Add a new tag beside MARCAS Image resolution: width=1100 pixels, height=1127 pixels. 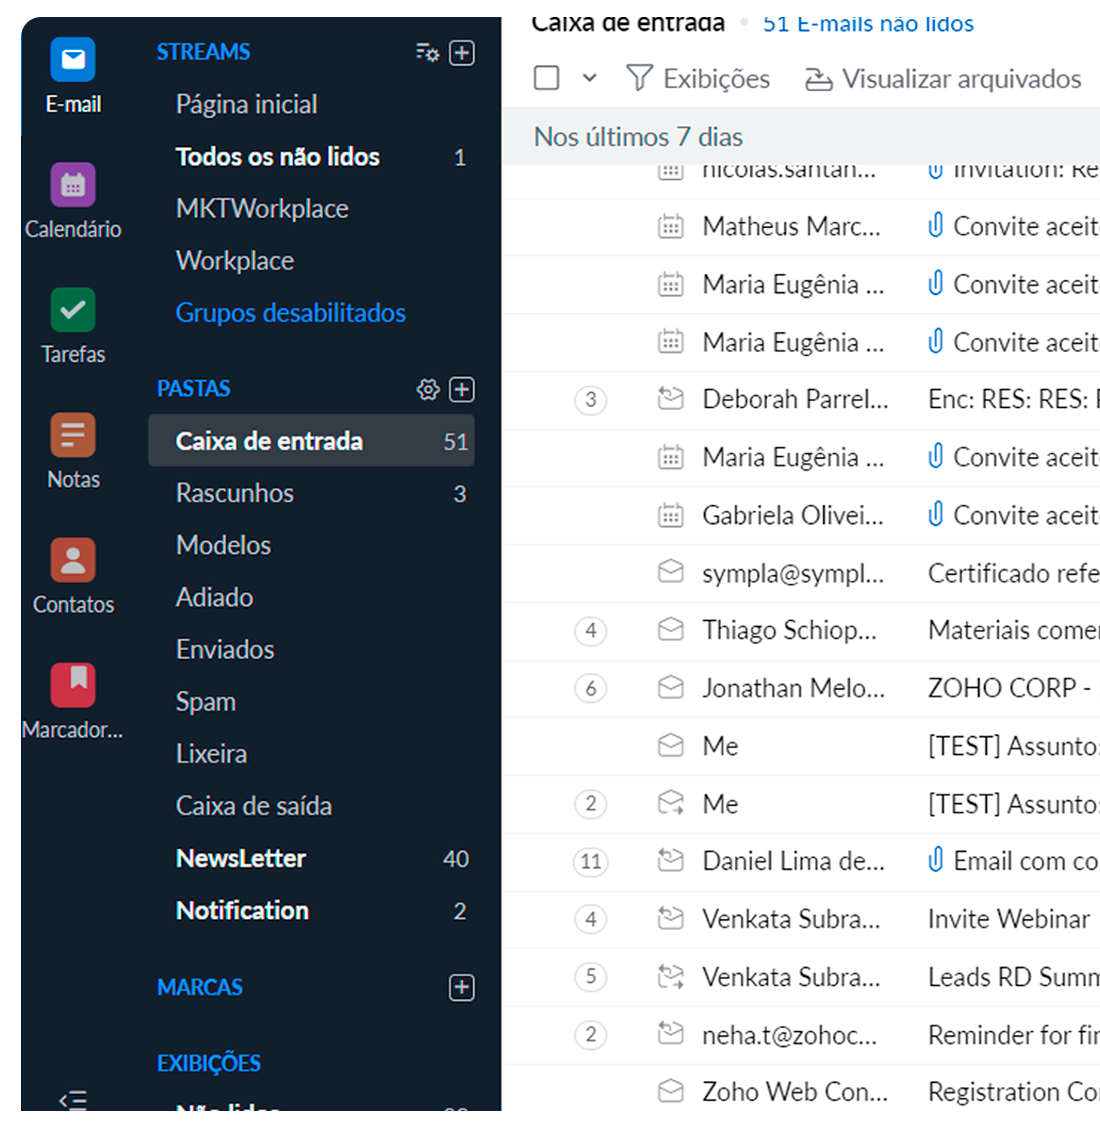[x=462, y=988]
